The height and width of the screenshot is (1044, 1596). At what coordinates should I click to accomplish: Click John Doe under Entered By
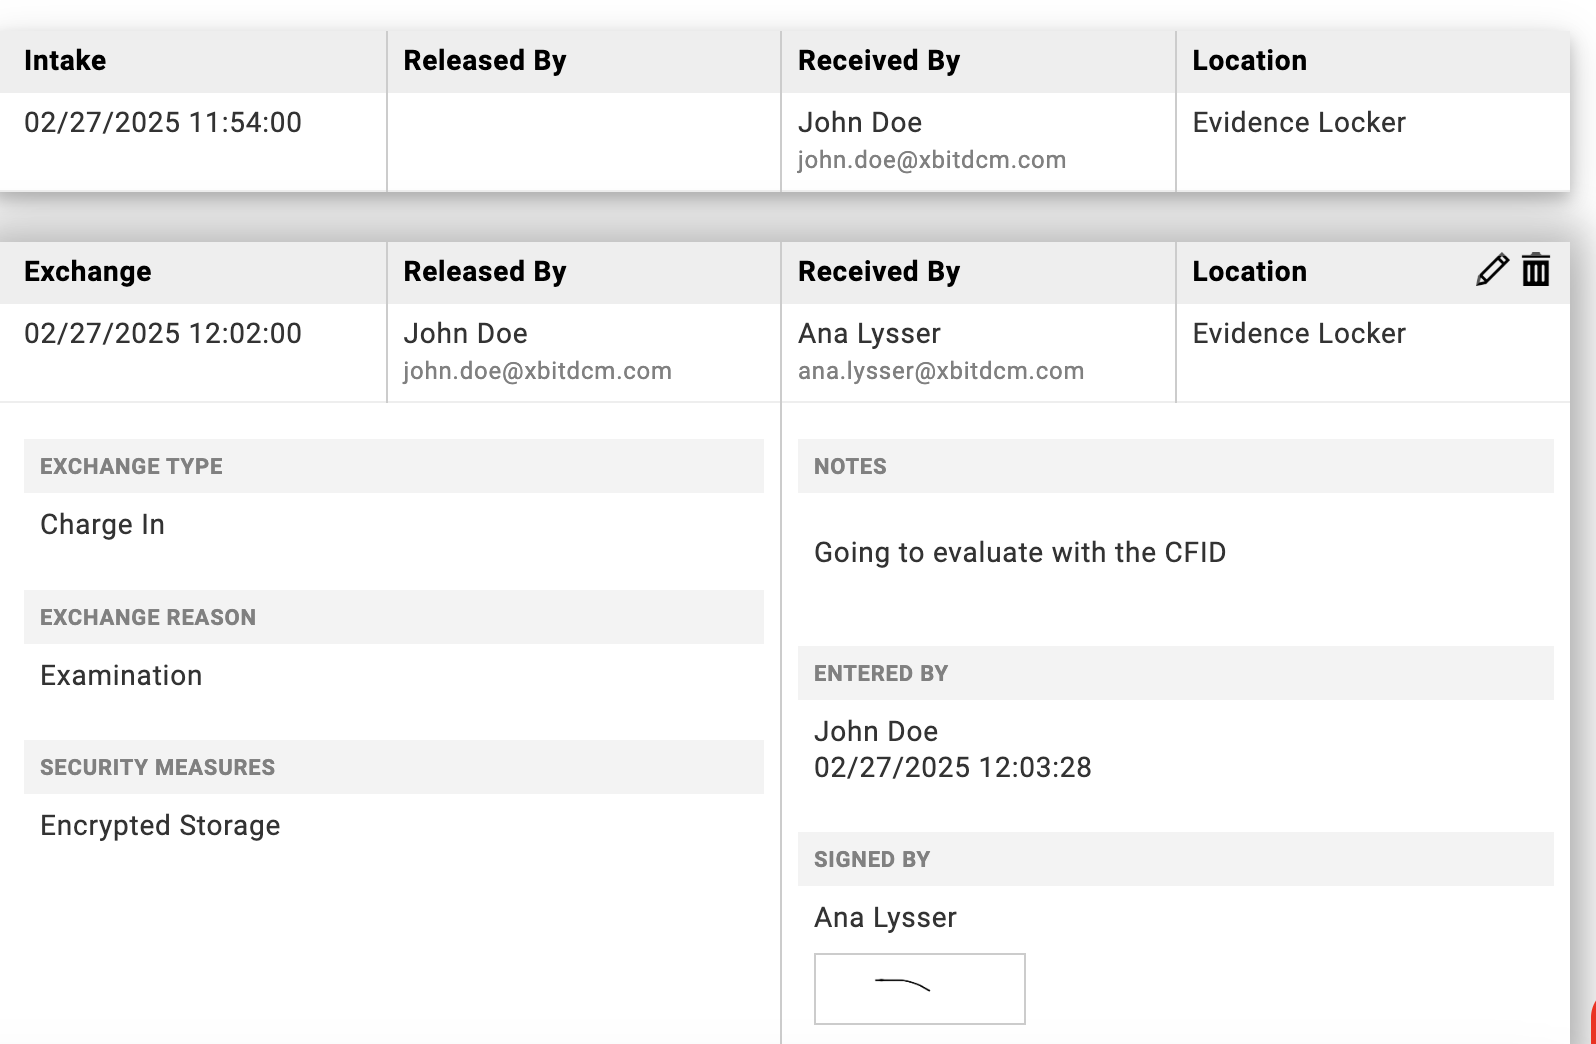[876, 731]
